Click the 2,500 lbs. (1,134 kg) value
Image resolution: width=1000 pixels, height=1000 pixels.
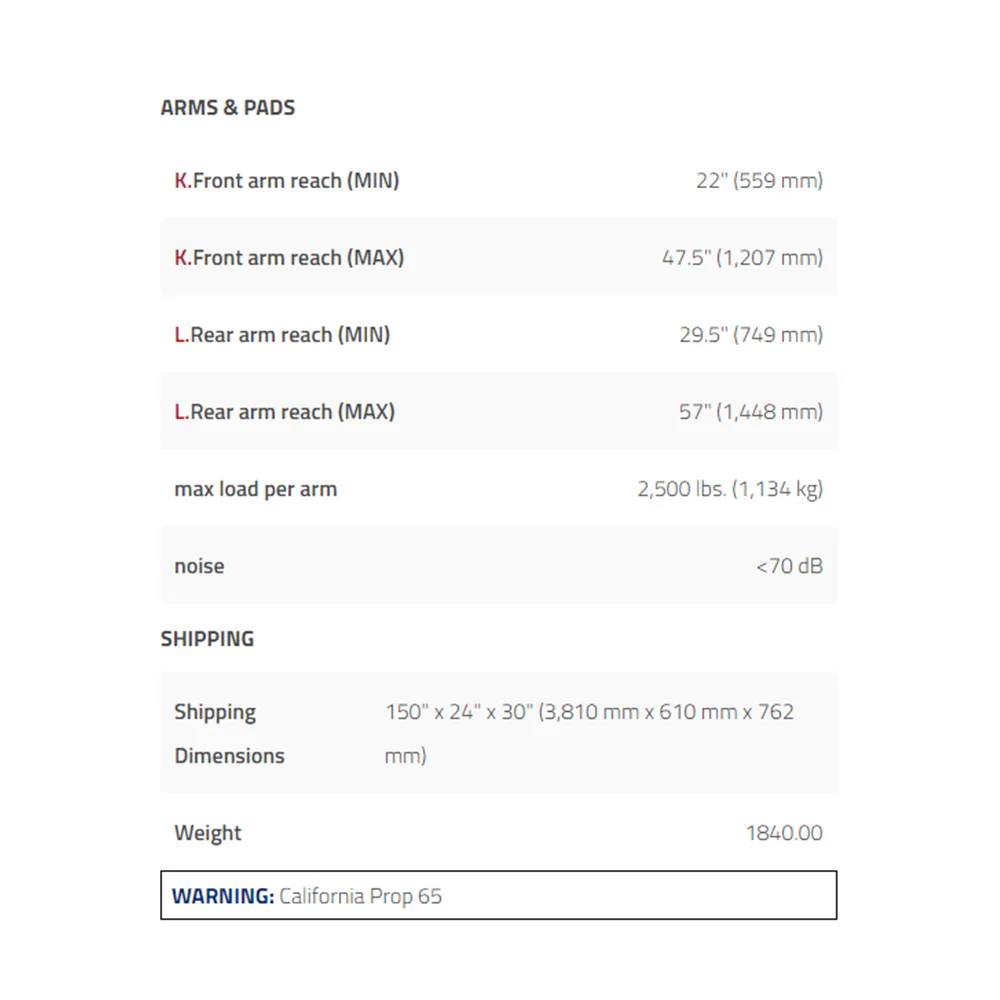(x=730, y=489)
